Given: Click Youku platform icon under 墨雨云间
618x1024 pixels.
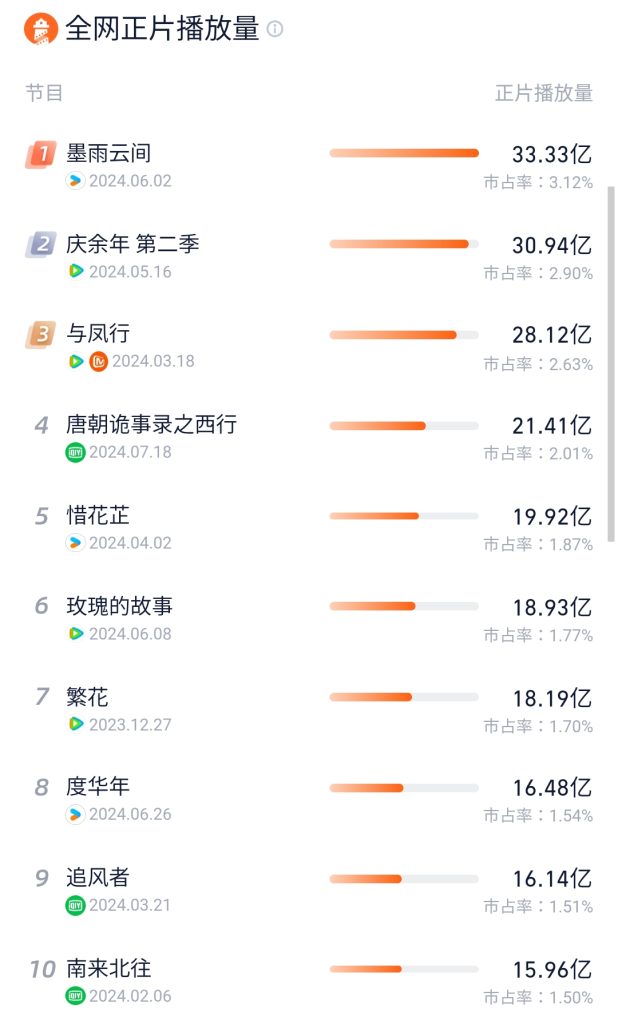Looking at the screenshot, I should (x=75, y=181).
